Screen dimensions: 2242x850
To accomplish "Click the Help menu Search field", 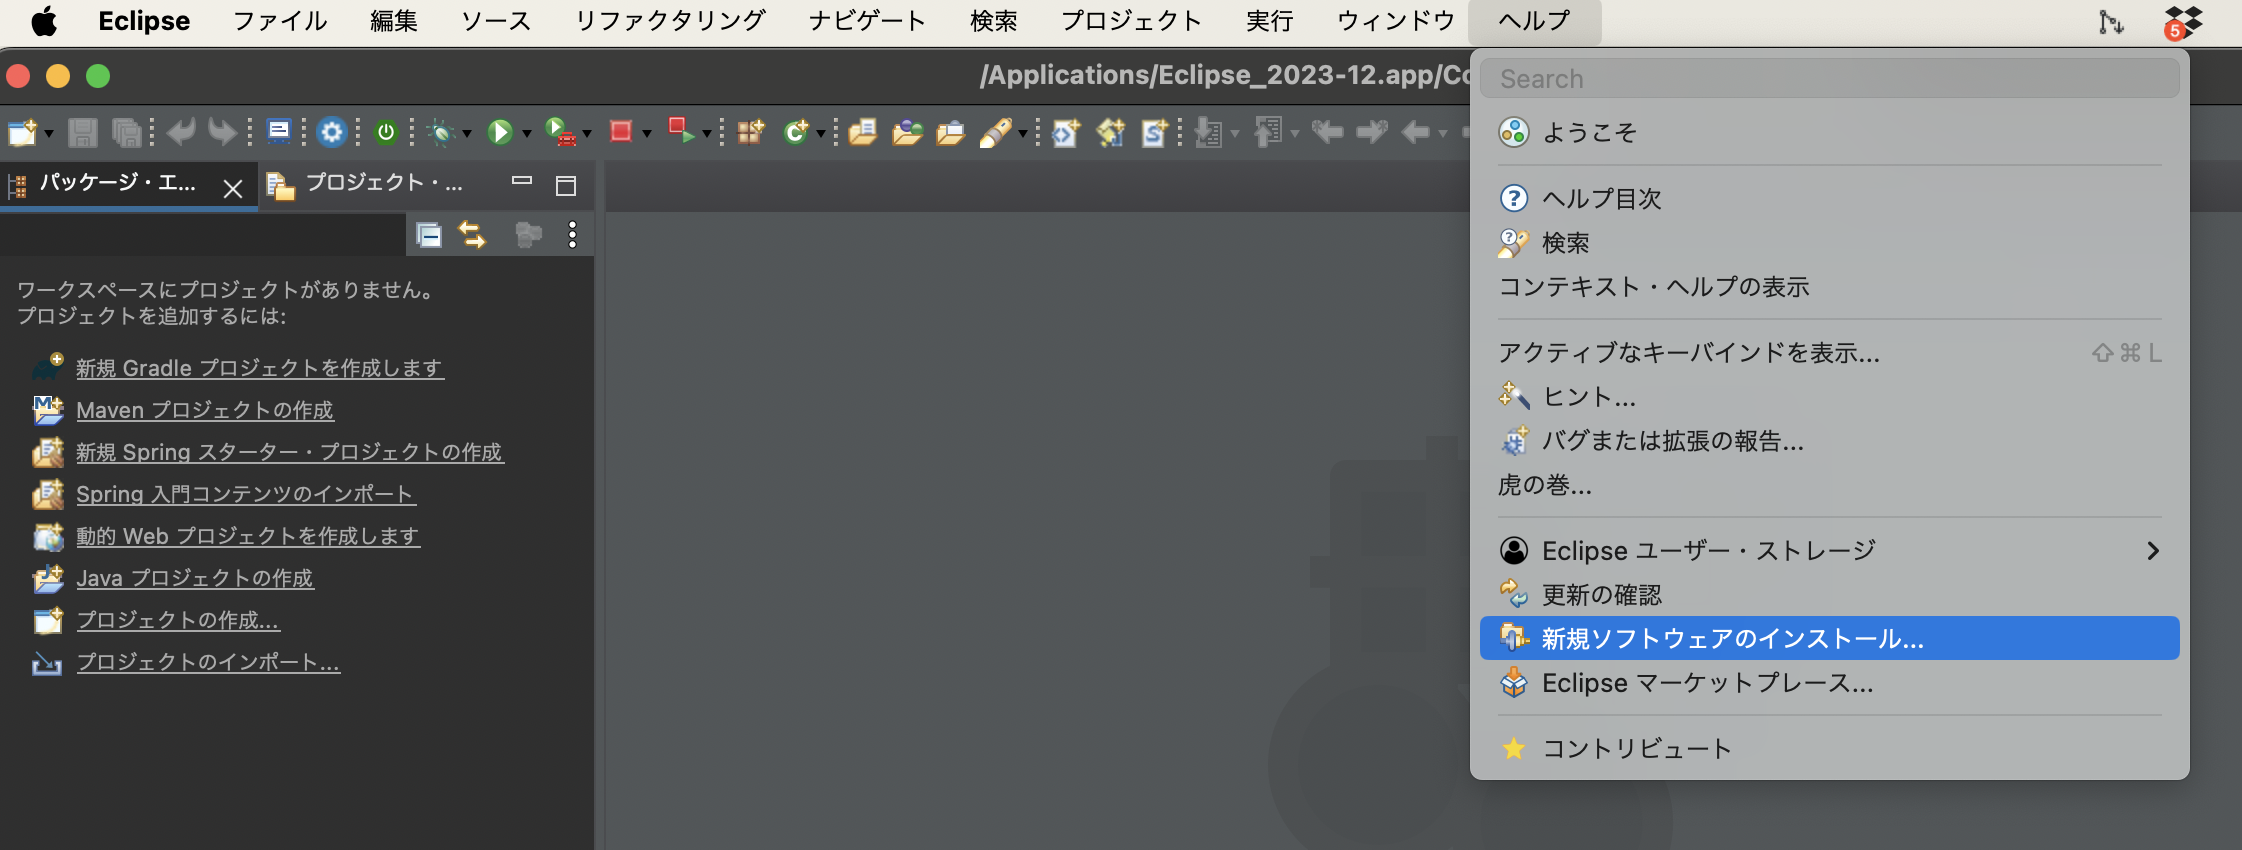I will click(x=1829, y=79).
